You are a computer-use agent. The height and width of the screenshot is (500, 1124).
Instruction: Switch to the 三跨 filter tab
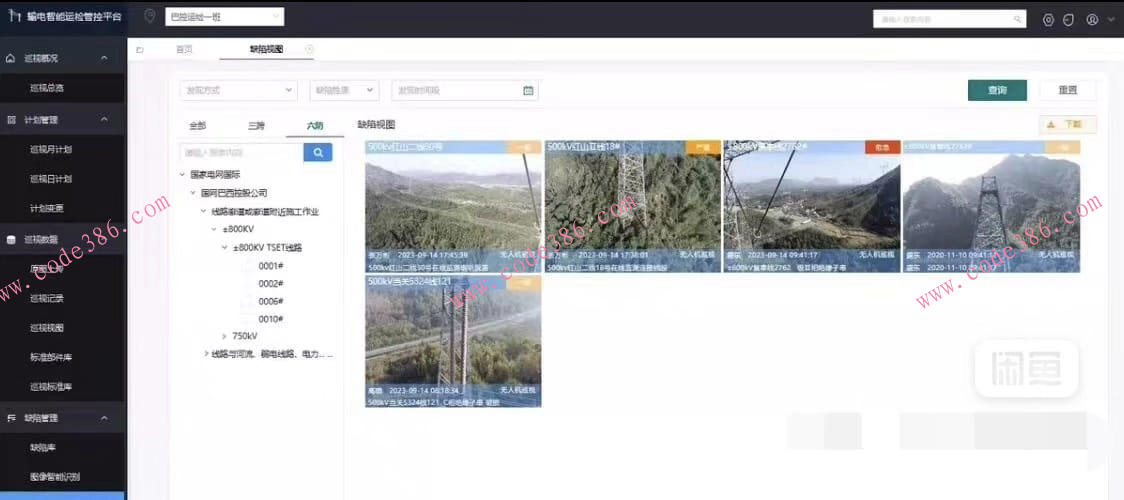256,125
